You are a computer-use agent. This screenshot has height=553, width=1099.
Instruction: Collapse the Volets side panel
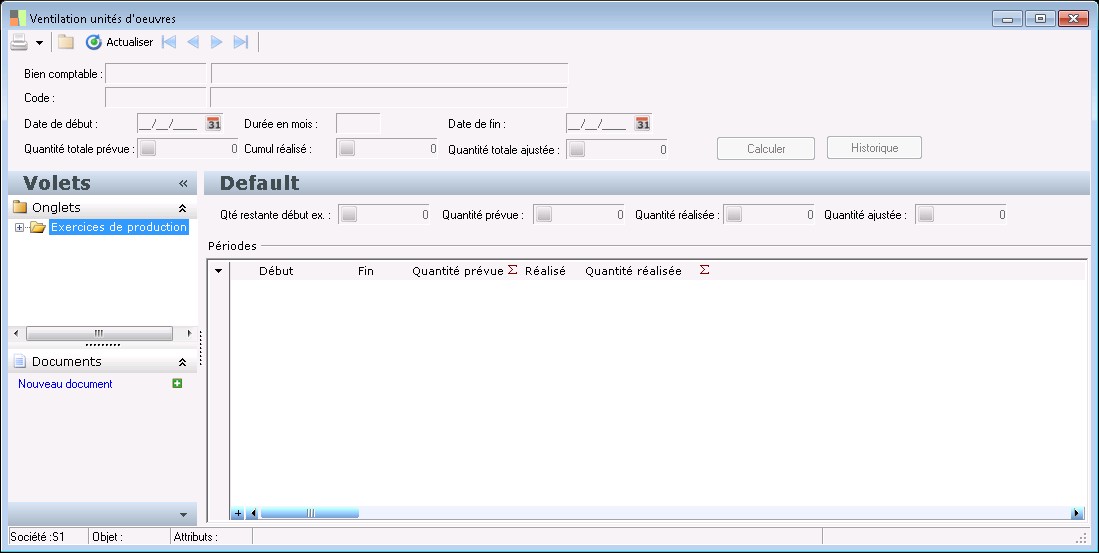[183, 184]
